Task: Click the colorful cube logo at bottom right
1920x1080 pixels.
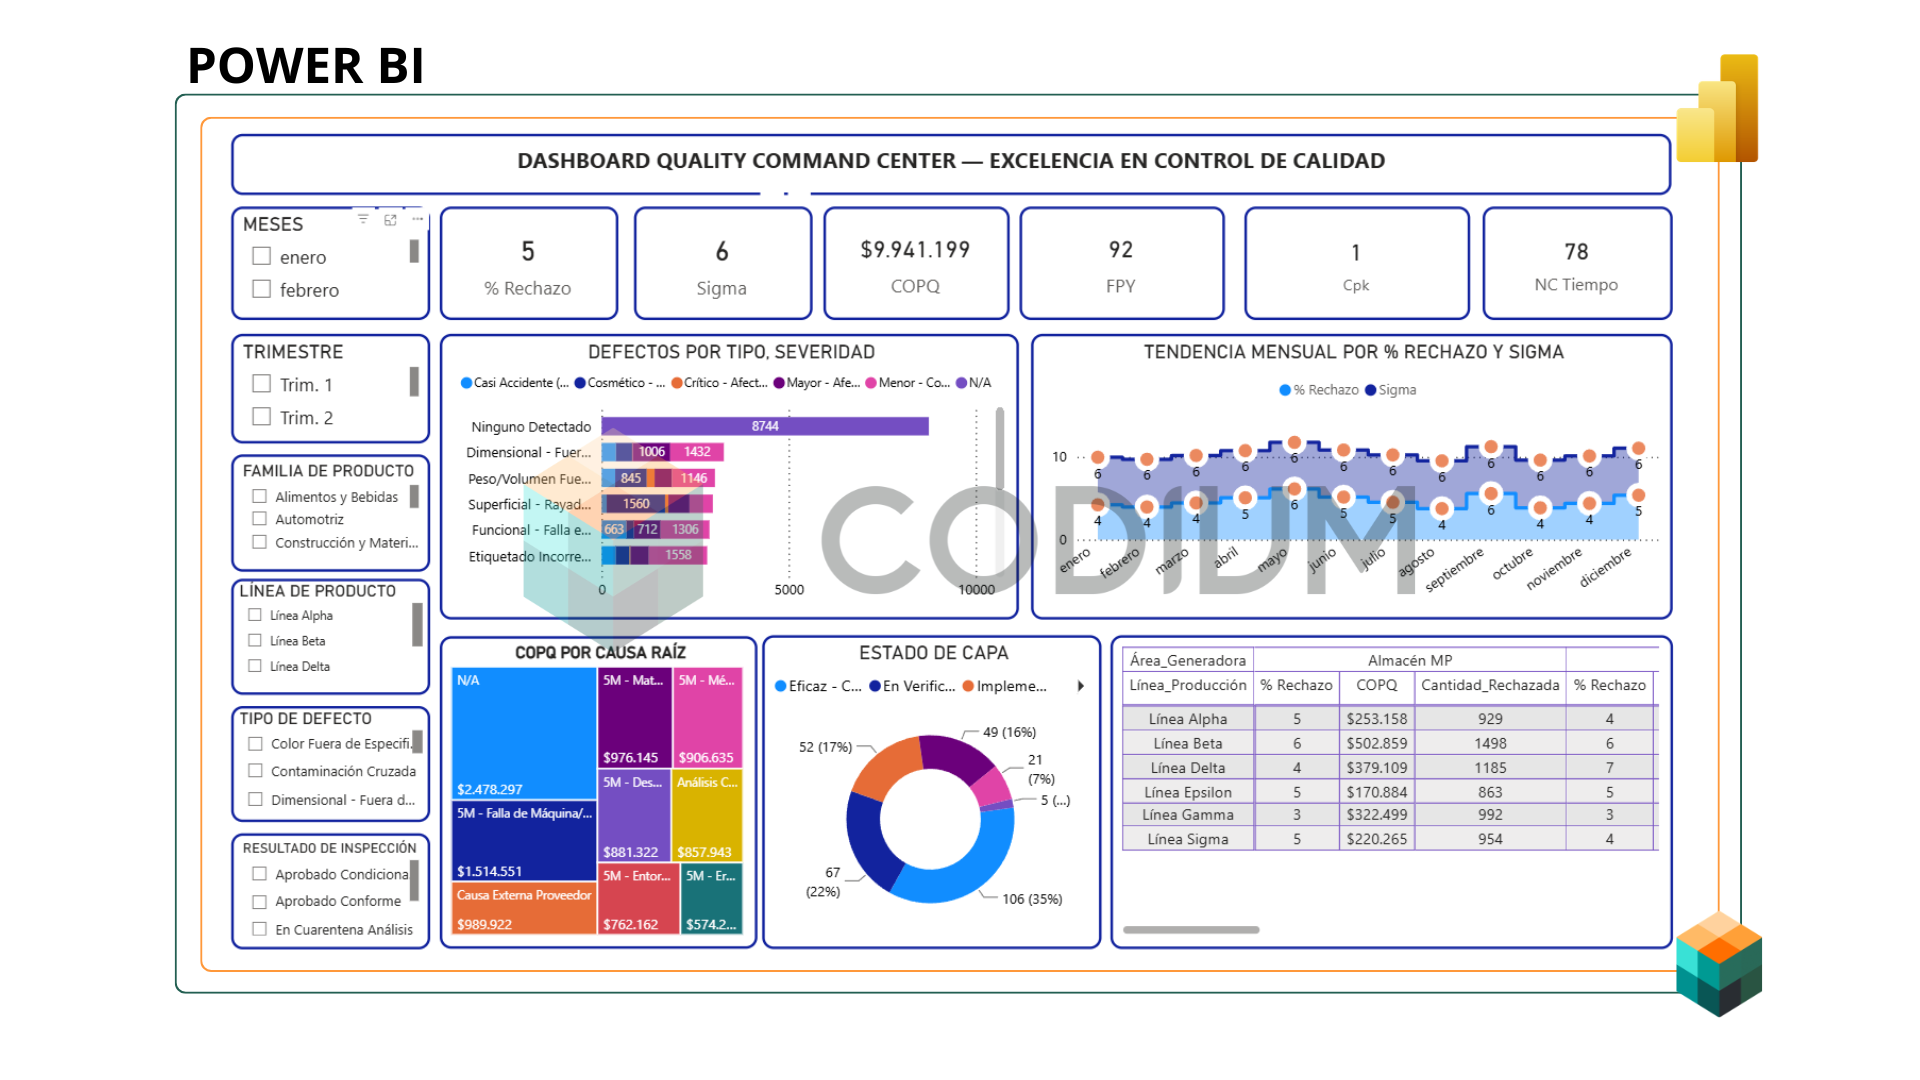Action: point(1719,963)
